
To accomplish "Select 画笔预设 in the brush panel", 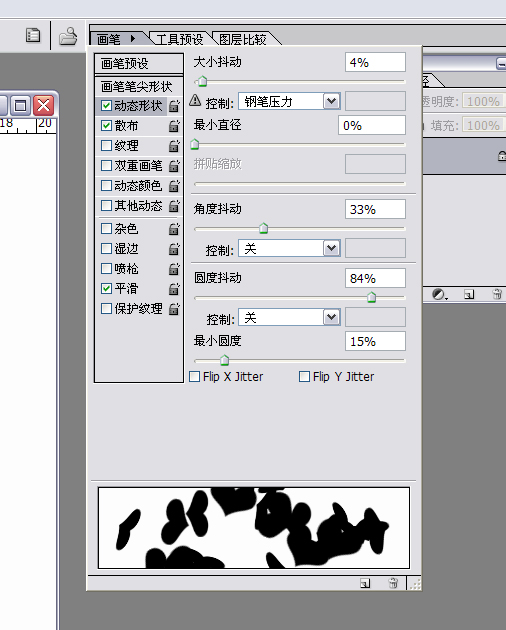I will point(139,63).
